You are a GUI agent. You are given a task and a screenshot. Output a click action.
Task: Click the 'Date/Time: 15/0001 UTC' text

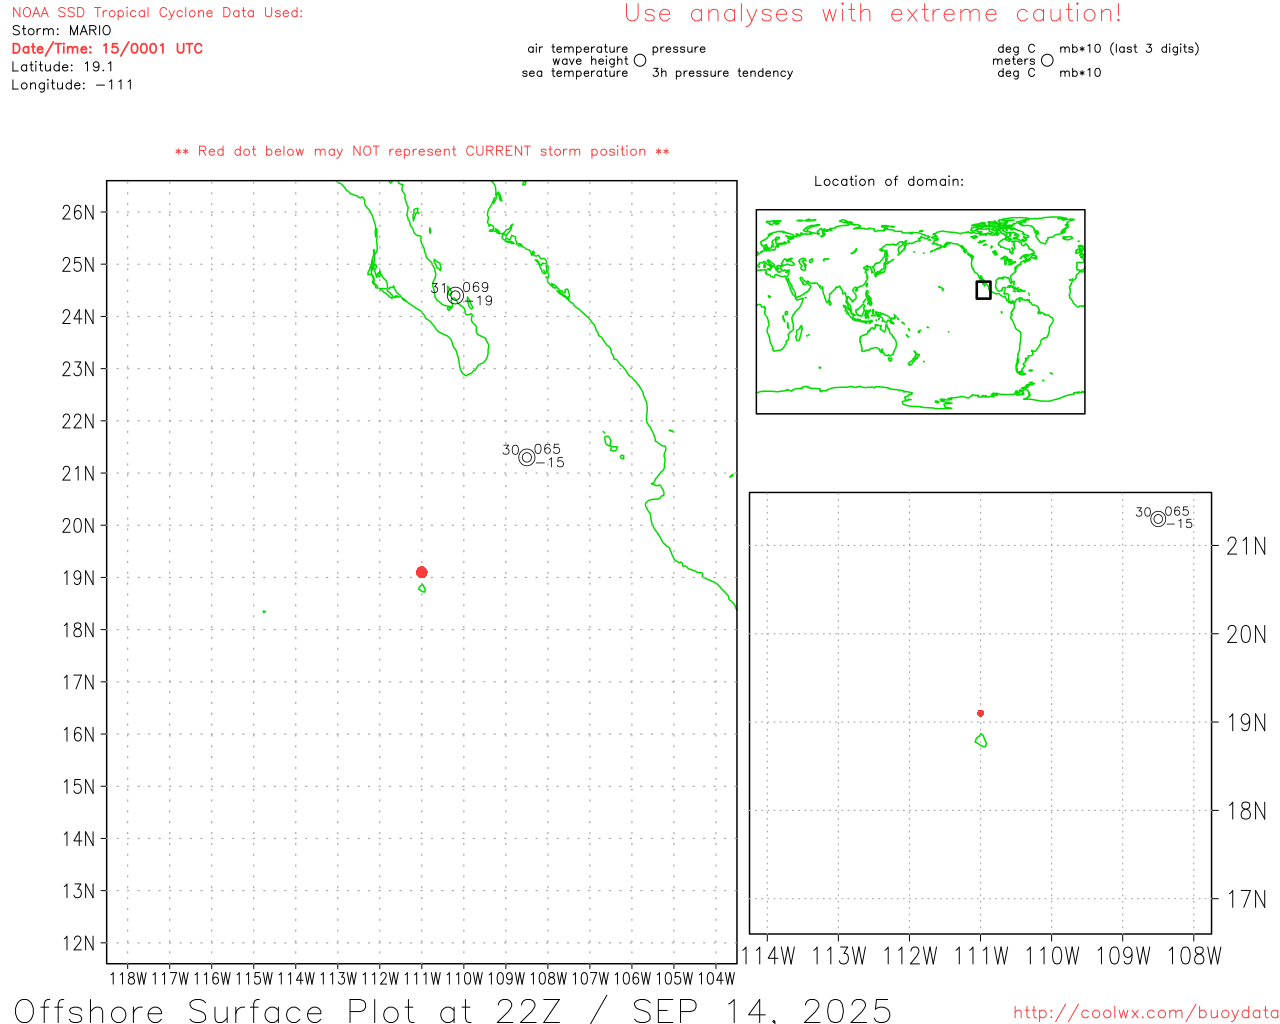pyautogui.click(x=107, y=49)
